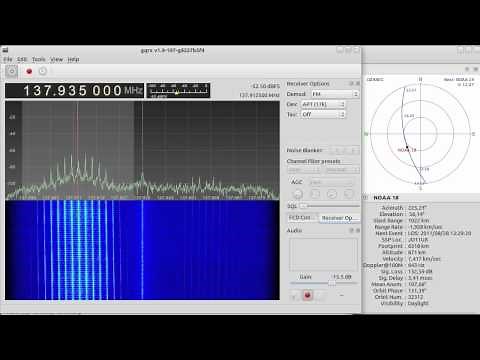Click the third button in the row below AGC
Viewport: 480px width, 360px height.
click(332, 194)
